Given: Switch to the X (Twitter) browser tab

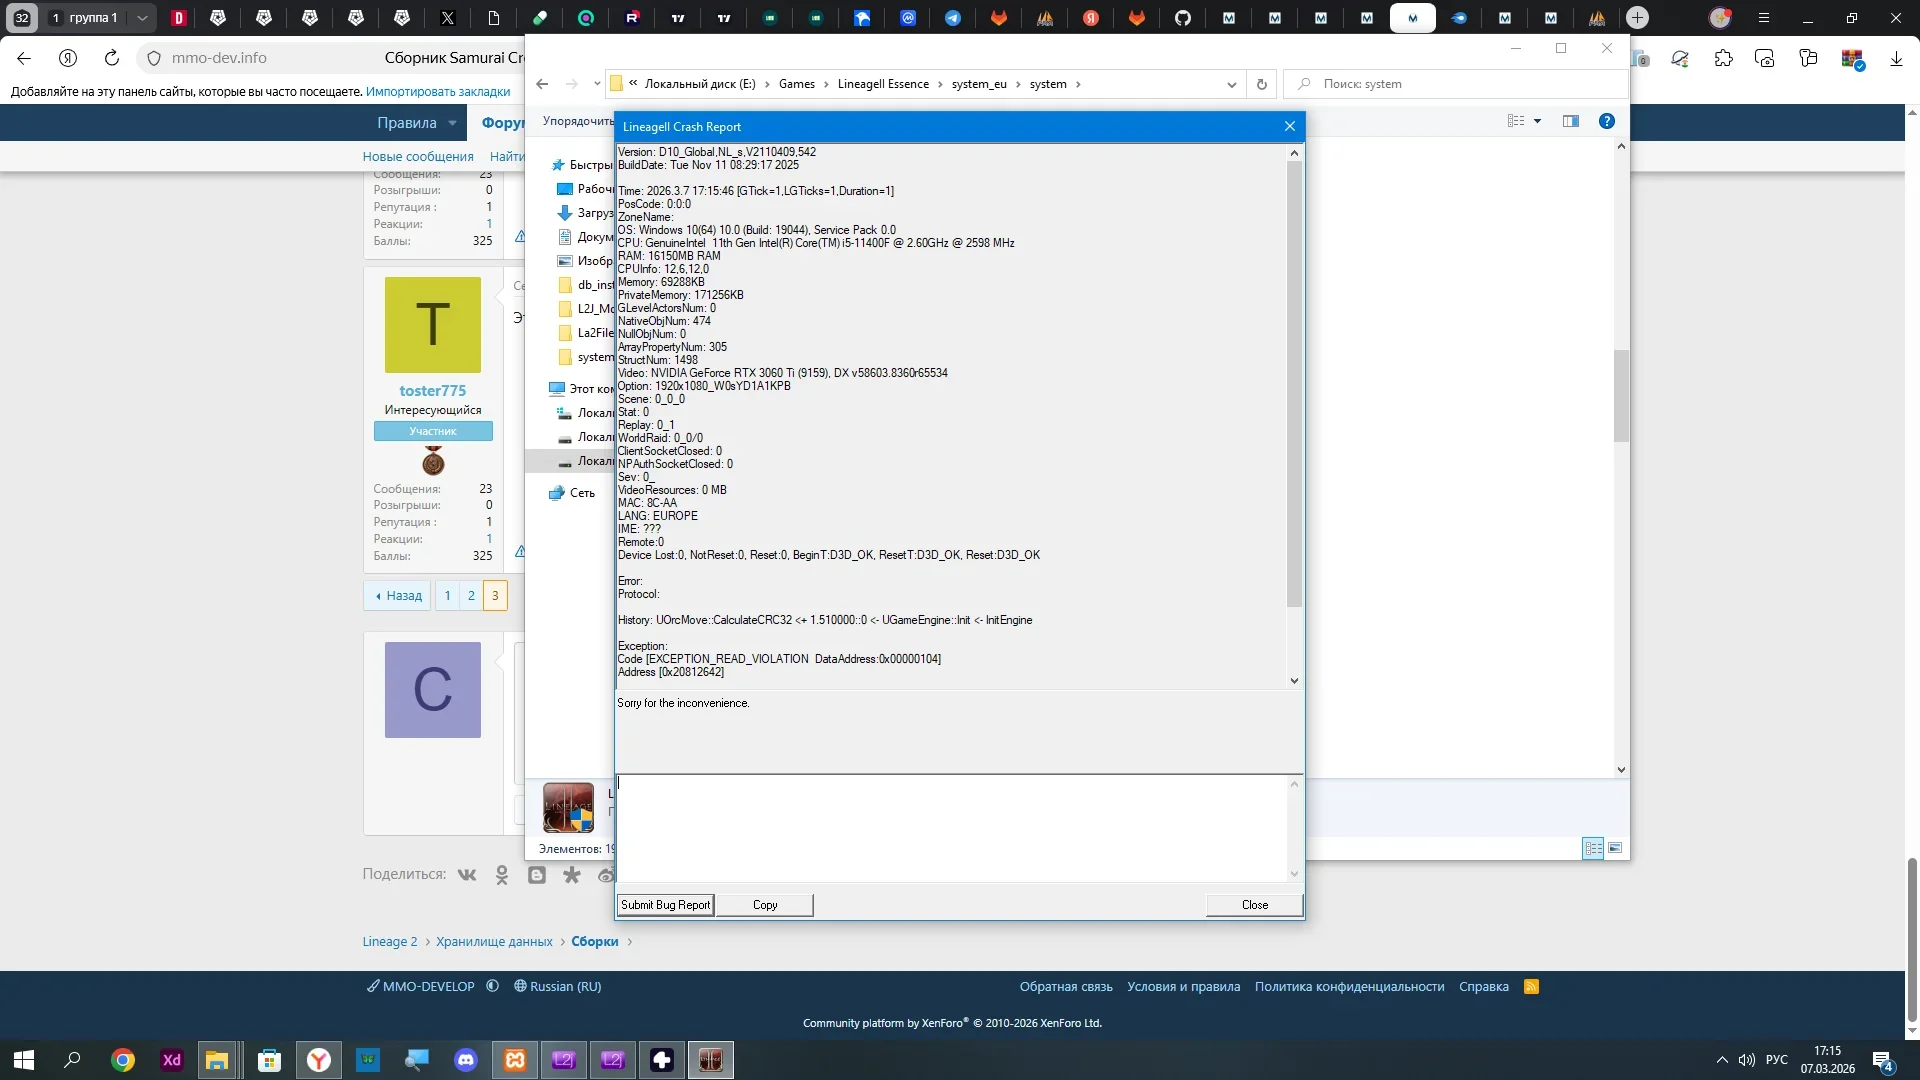Looking at the screenshot, I should tap(448, 18).
